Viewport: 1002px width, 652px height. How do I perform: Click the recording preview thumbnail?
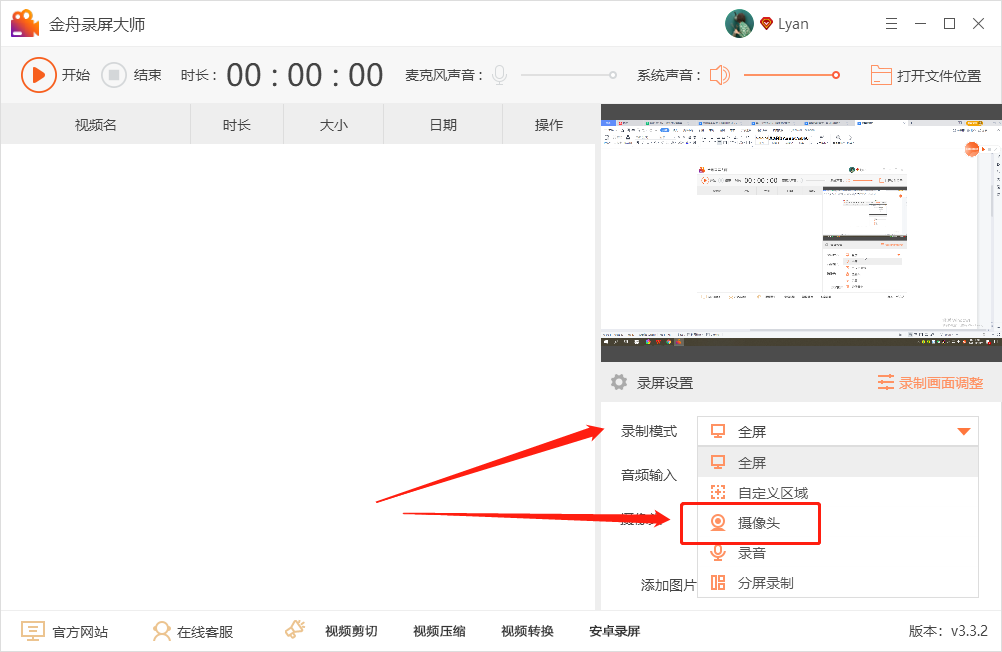[800, 232]
